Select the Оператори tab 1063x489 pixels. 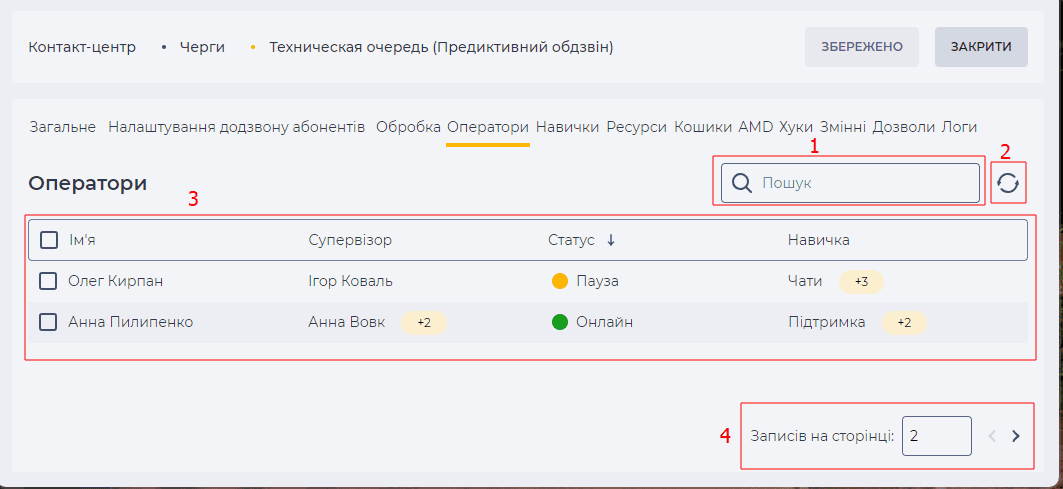point(488,127)
